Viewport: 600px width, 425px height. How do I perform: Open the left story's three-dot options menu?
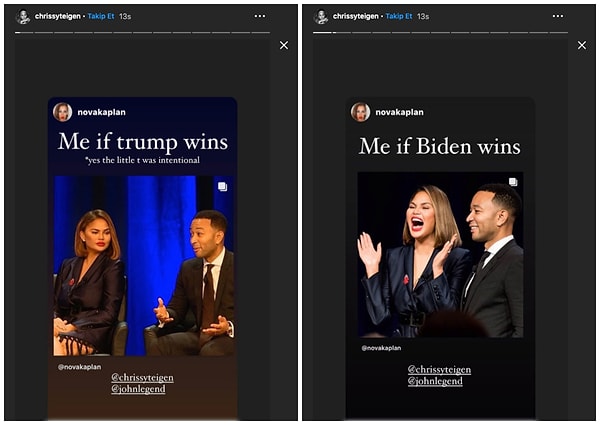click(260, 16)
